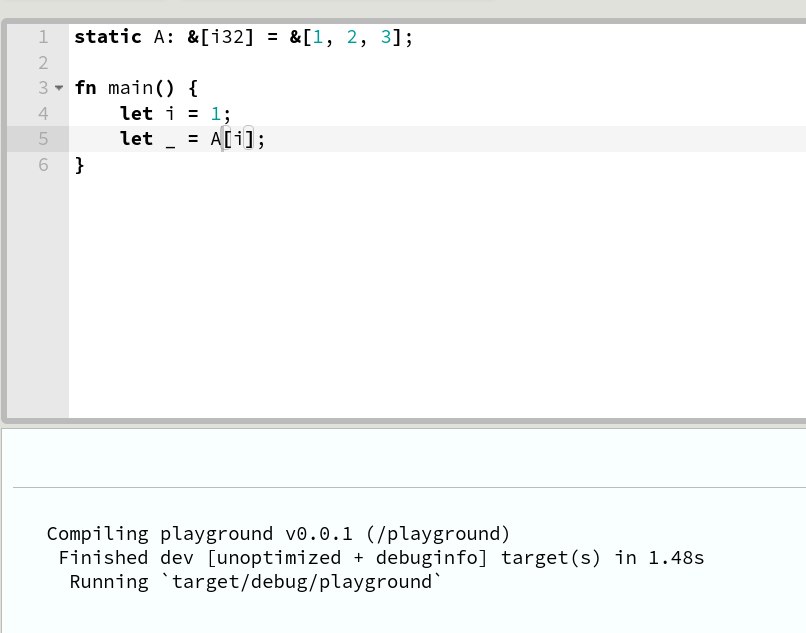Select line number 6 in gutter
This screenshot has height=633, width=806.
click(x=43, y=165)
